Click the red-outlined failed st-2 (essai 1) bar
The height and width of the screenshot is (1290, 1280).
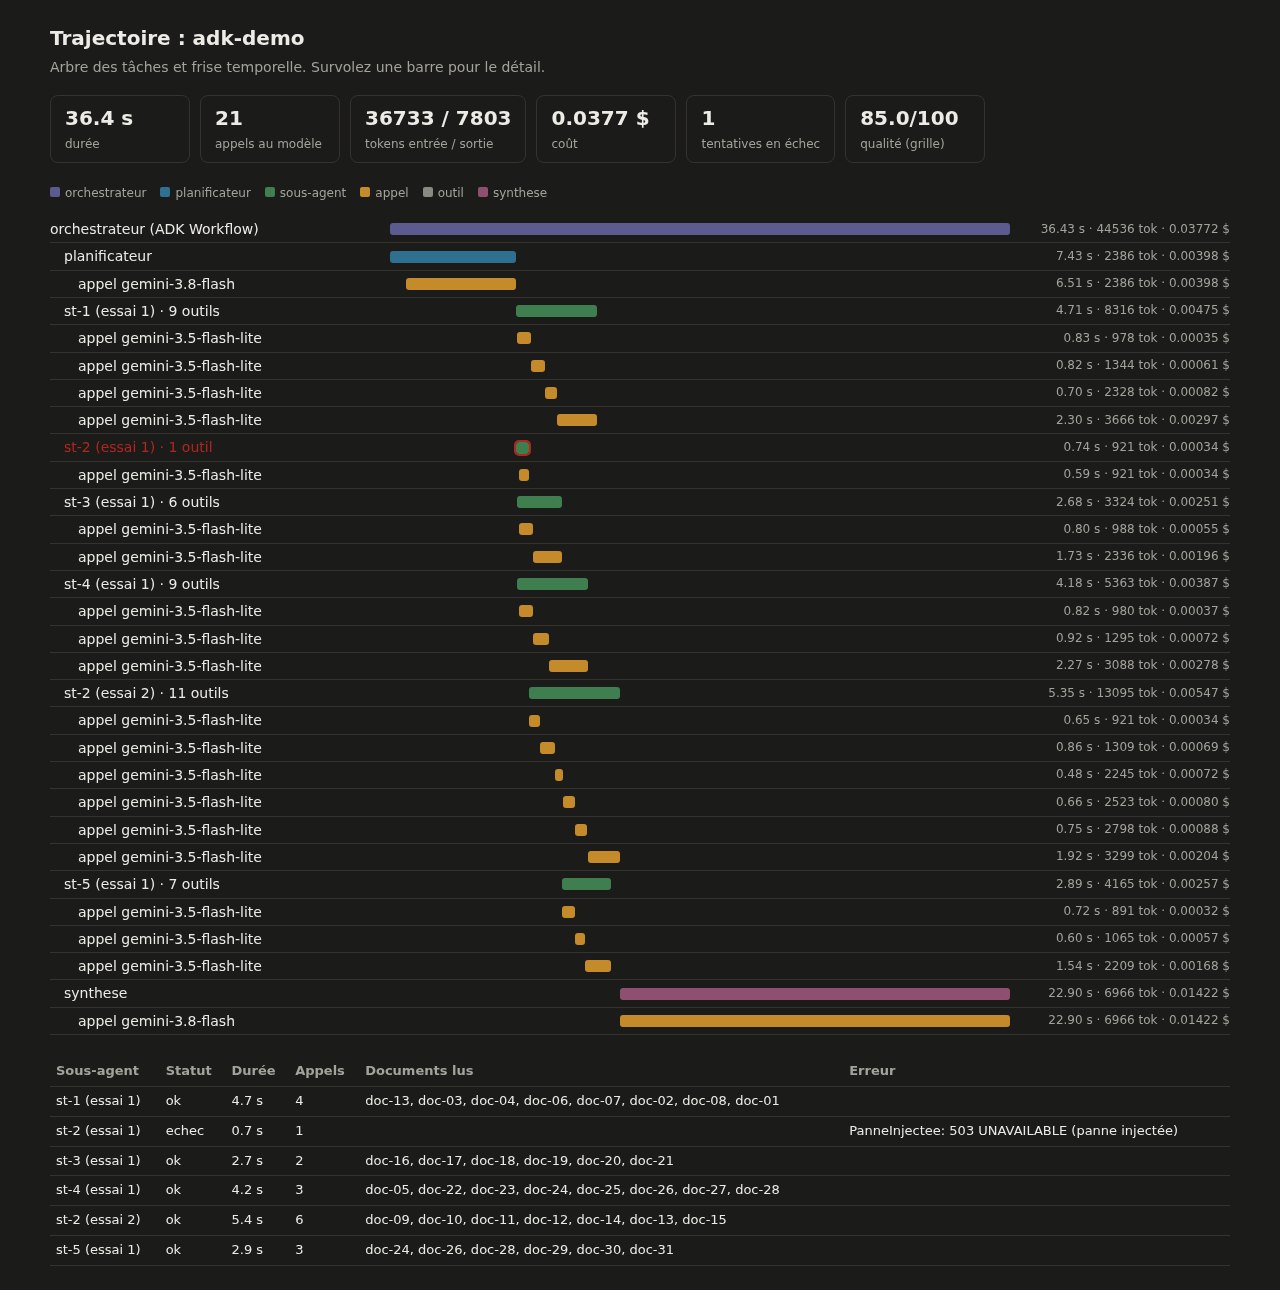522,448
